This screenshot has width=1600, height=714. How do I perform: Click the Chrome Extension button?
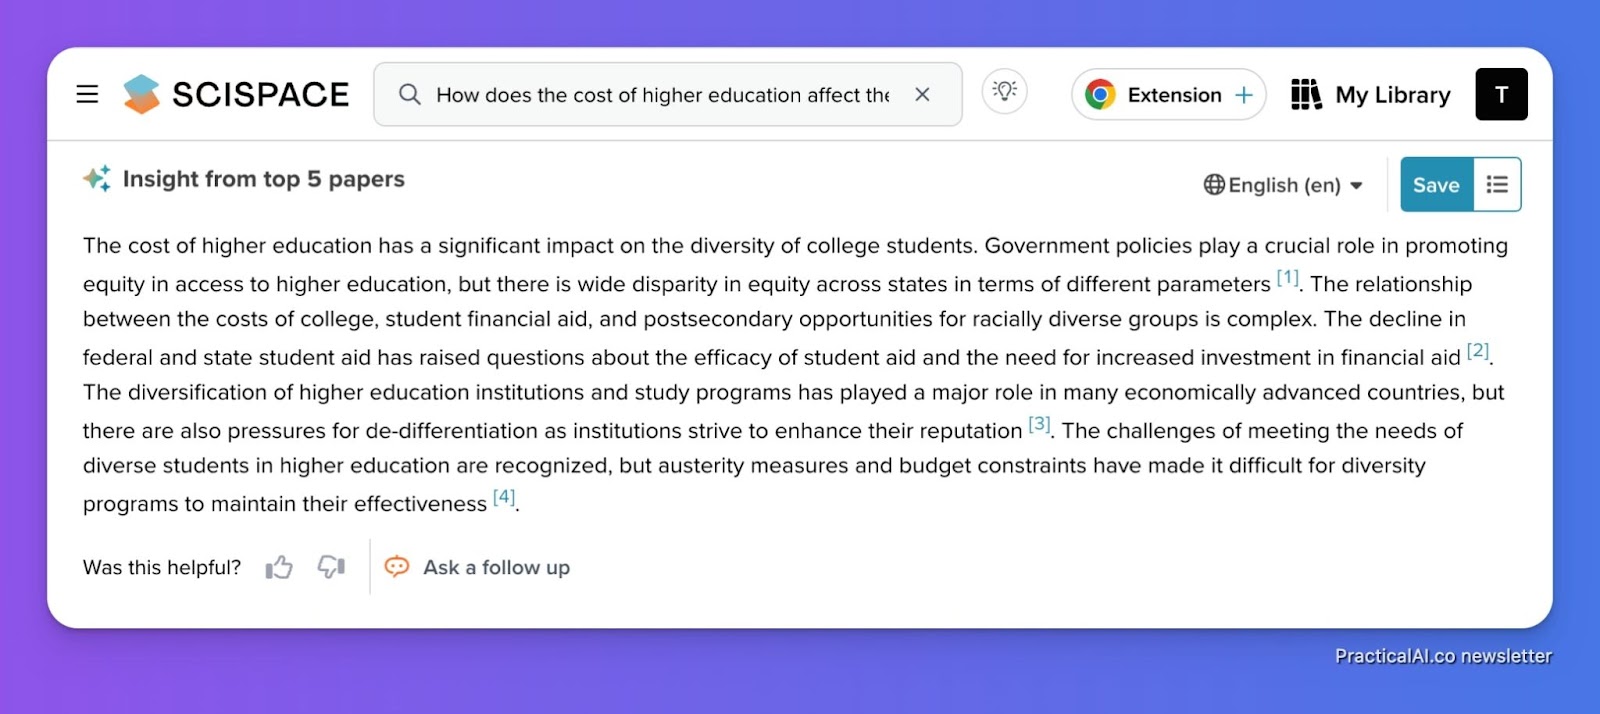pos(1168,94)
